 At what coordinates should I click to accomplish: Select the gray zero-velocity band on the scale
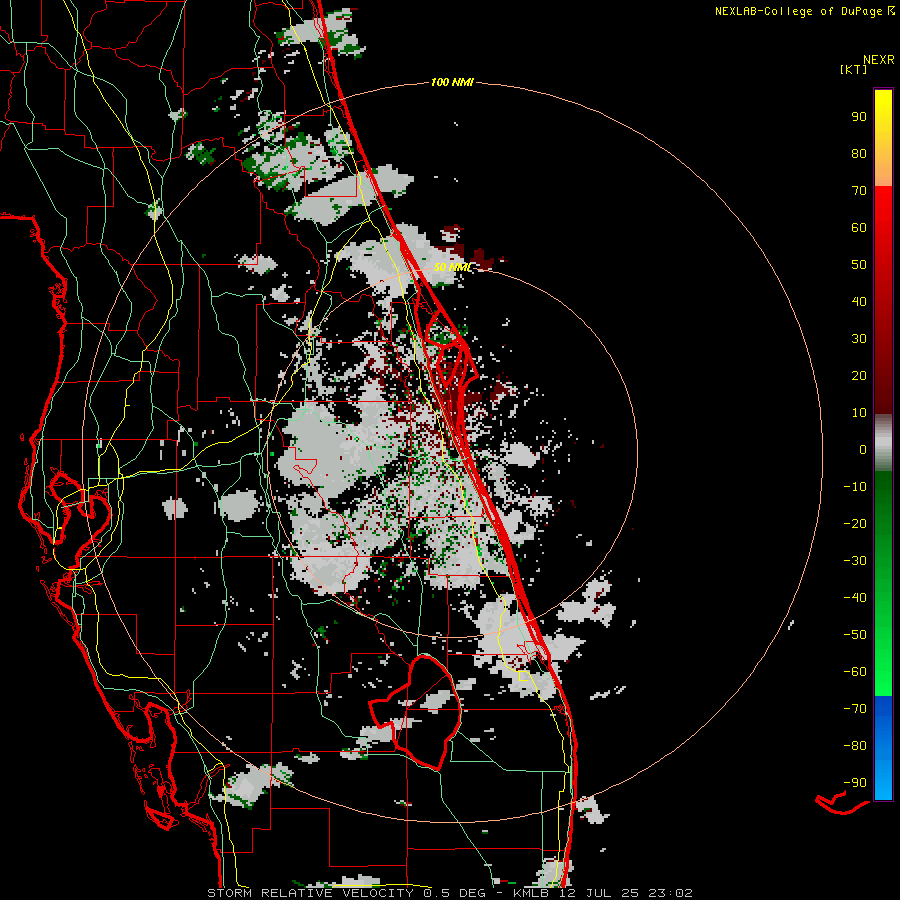coord(883,443)
